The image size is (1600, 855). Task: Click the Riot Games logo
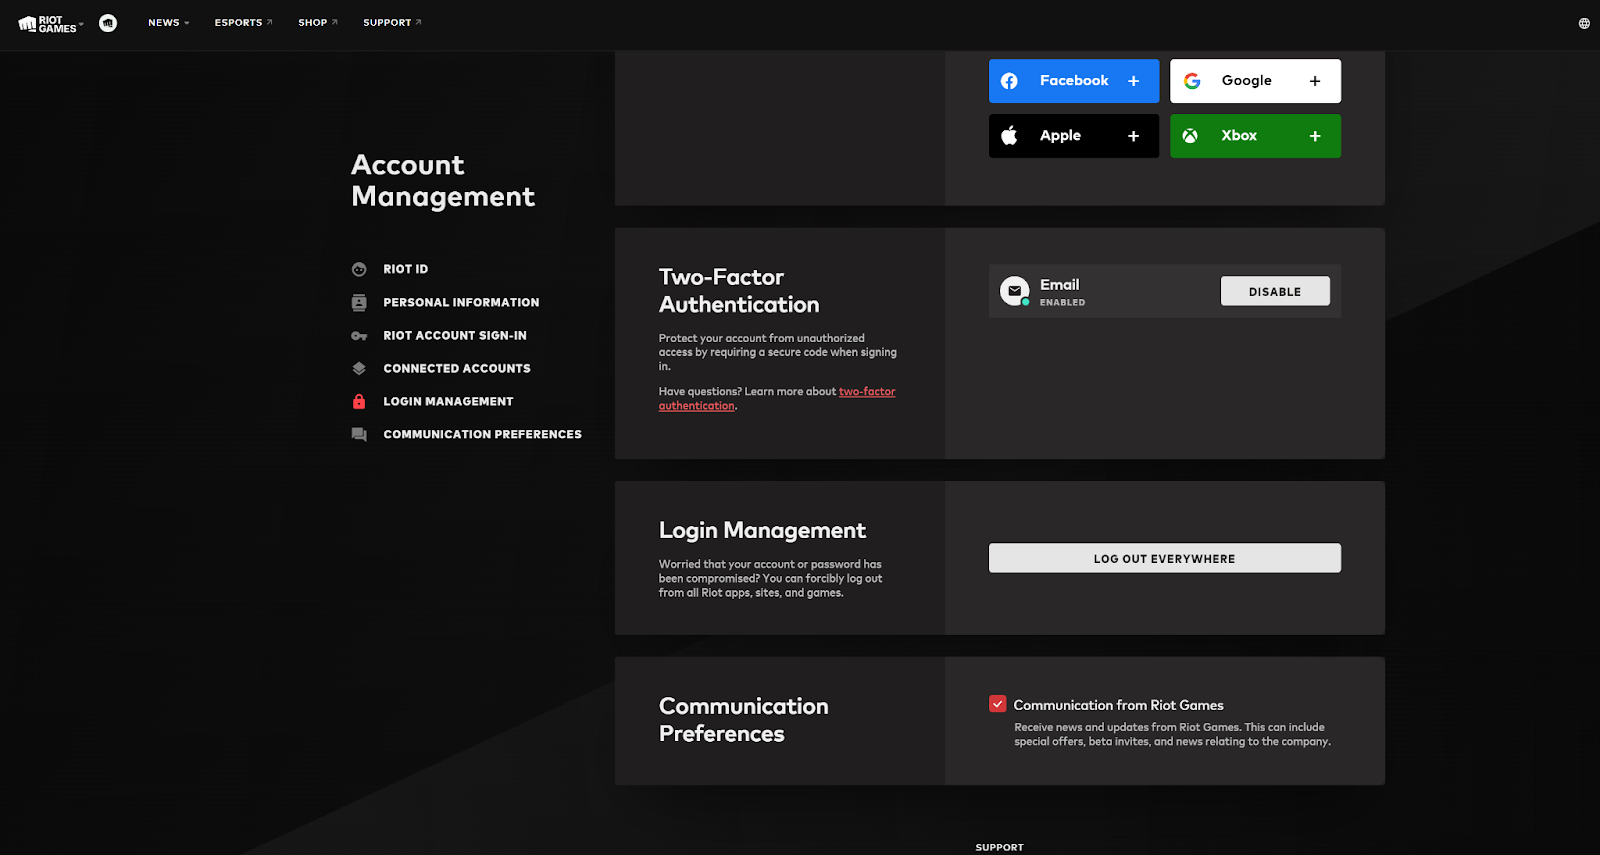(x=46, y=24)
